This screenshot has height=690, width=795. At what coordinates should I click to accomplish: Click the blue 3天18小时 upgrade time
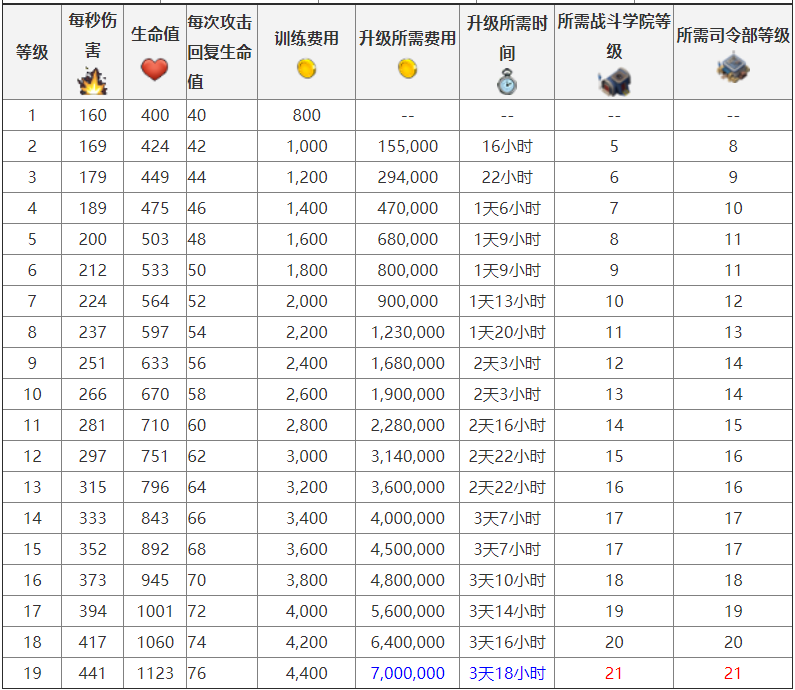pos(507,673)
